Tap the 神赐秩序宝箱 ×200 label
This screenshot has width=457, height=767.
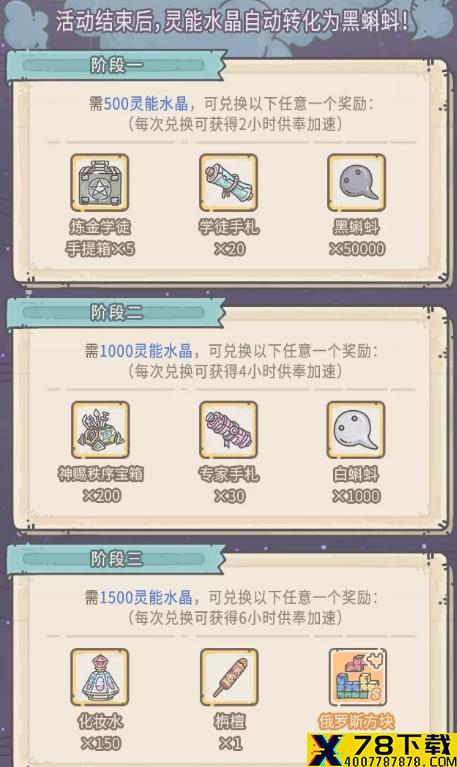point(101,484)
